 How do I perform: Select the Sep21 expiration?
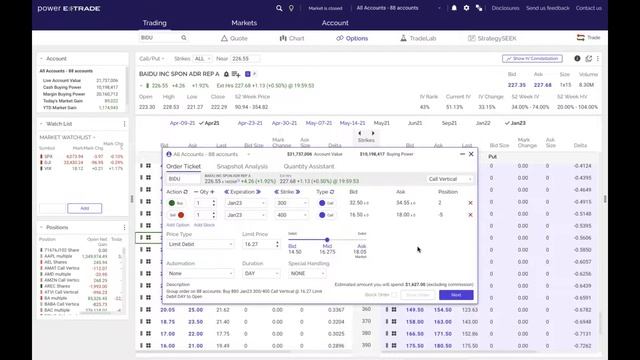[x=449, y=123]
